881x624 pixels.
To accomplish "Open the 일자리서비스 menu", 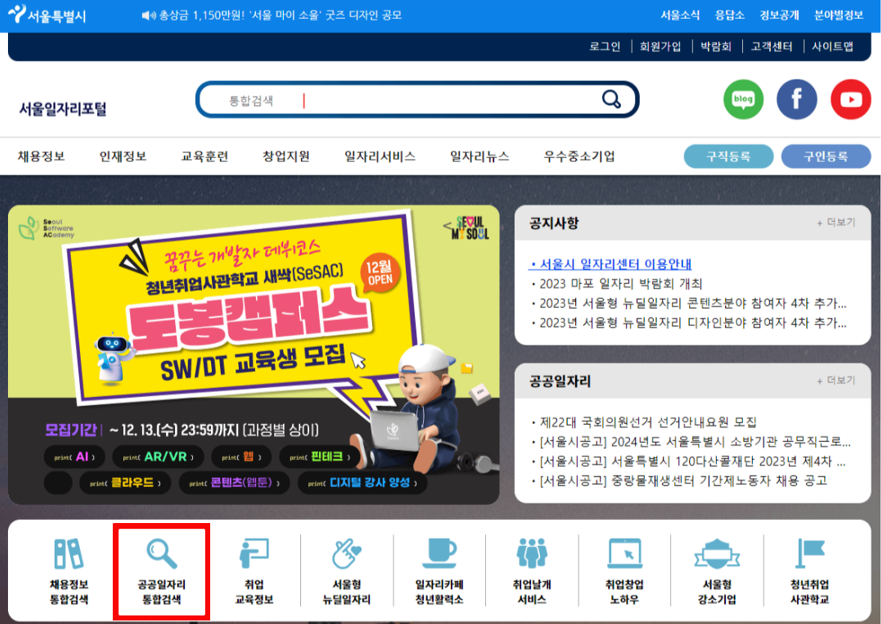I will pyautogui.click(x=380, y=156).
